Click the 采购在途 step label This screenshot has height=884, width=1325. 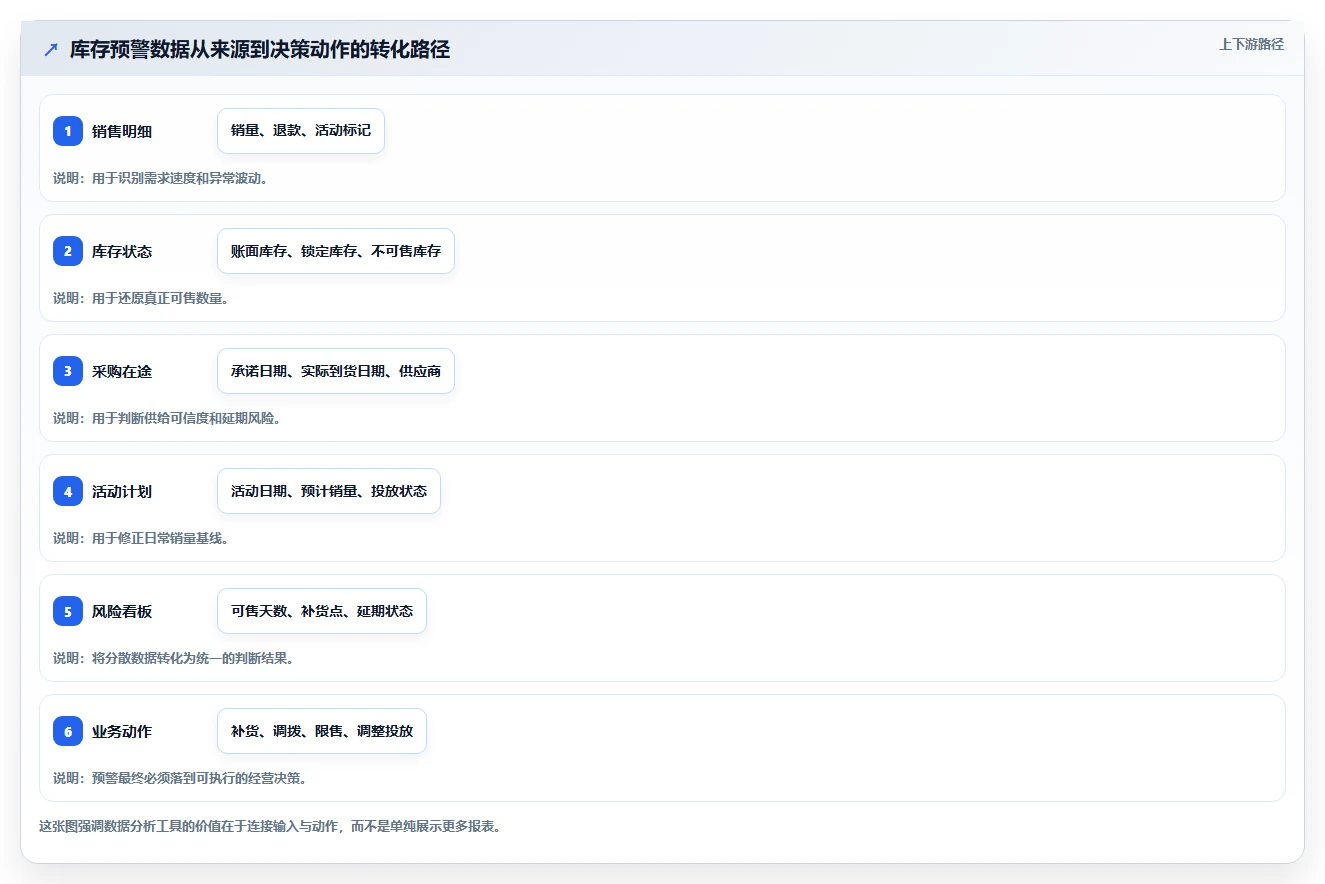click(122, 371)
